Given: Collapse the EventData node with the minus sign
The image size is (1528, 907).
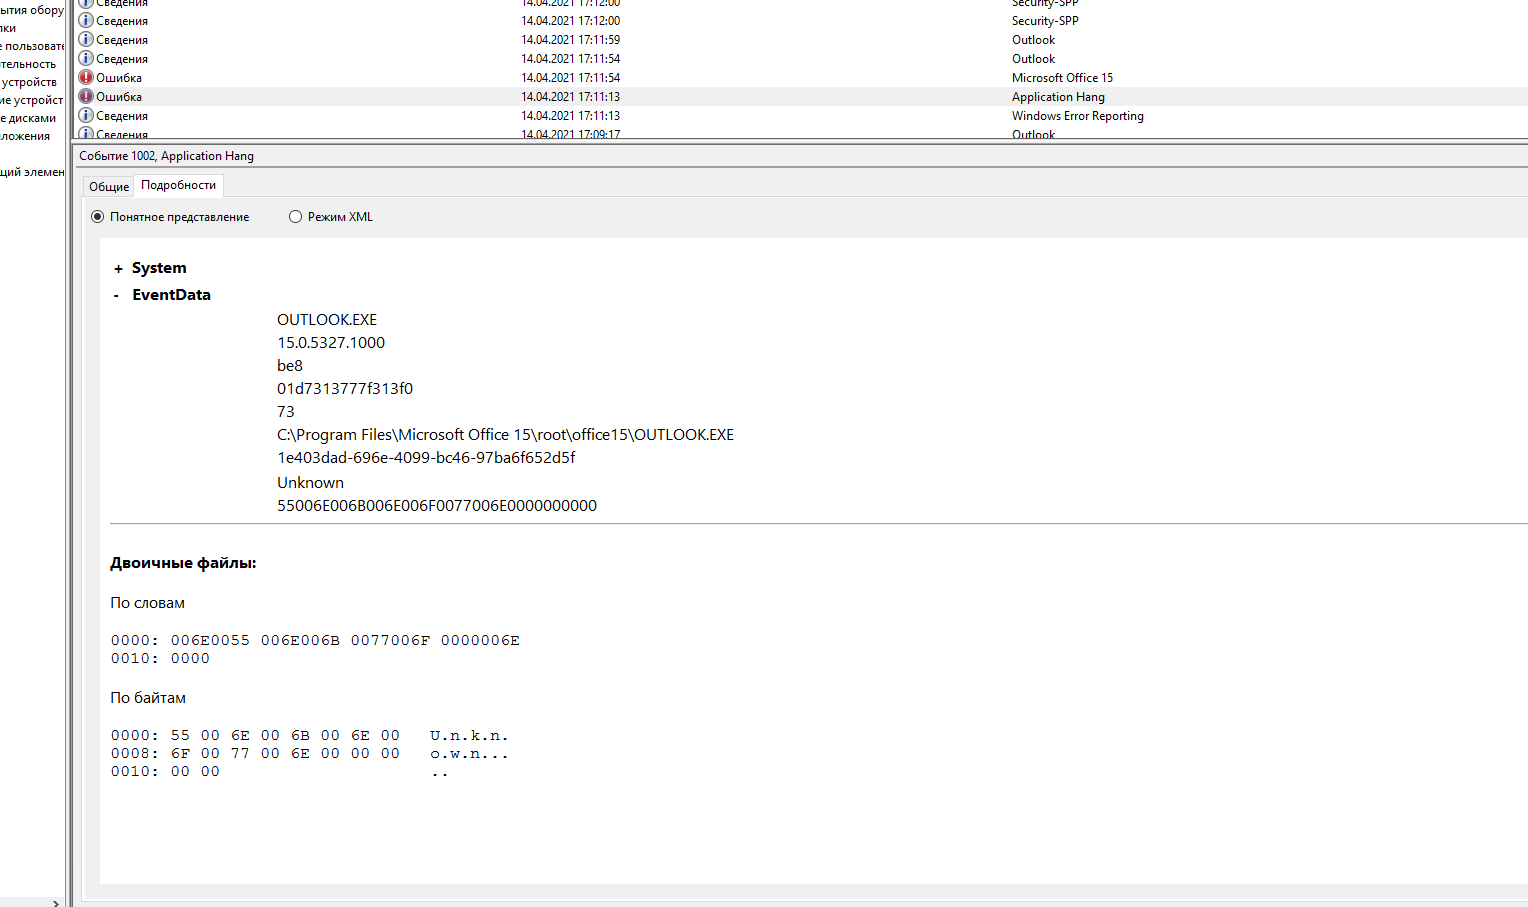Looking at the screenshot, I should pyautogui.click(x=117, y=296).
